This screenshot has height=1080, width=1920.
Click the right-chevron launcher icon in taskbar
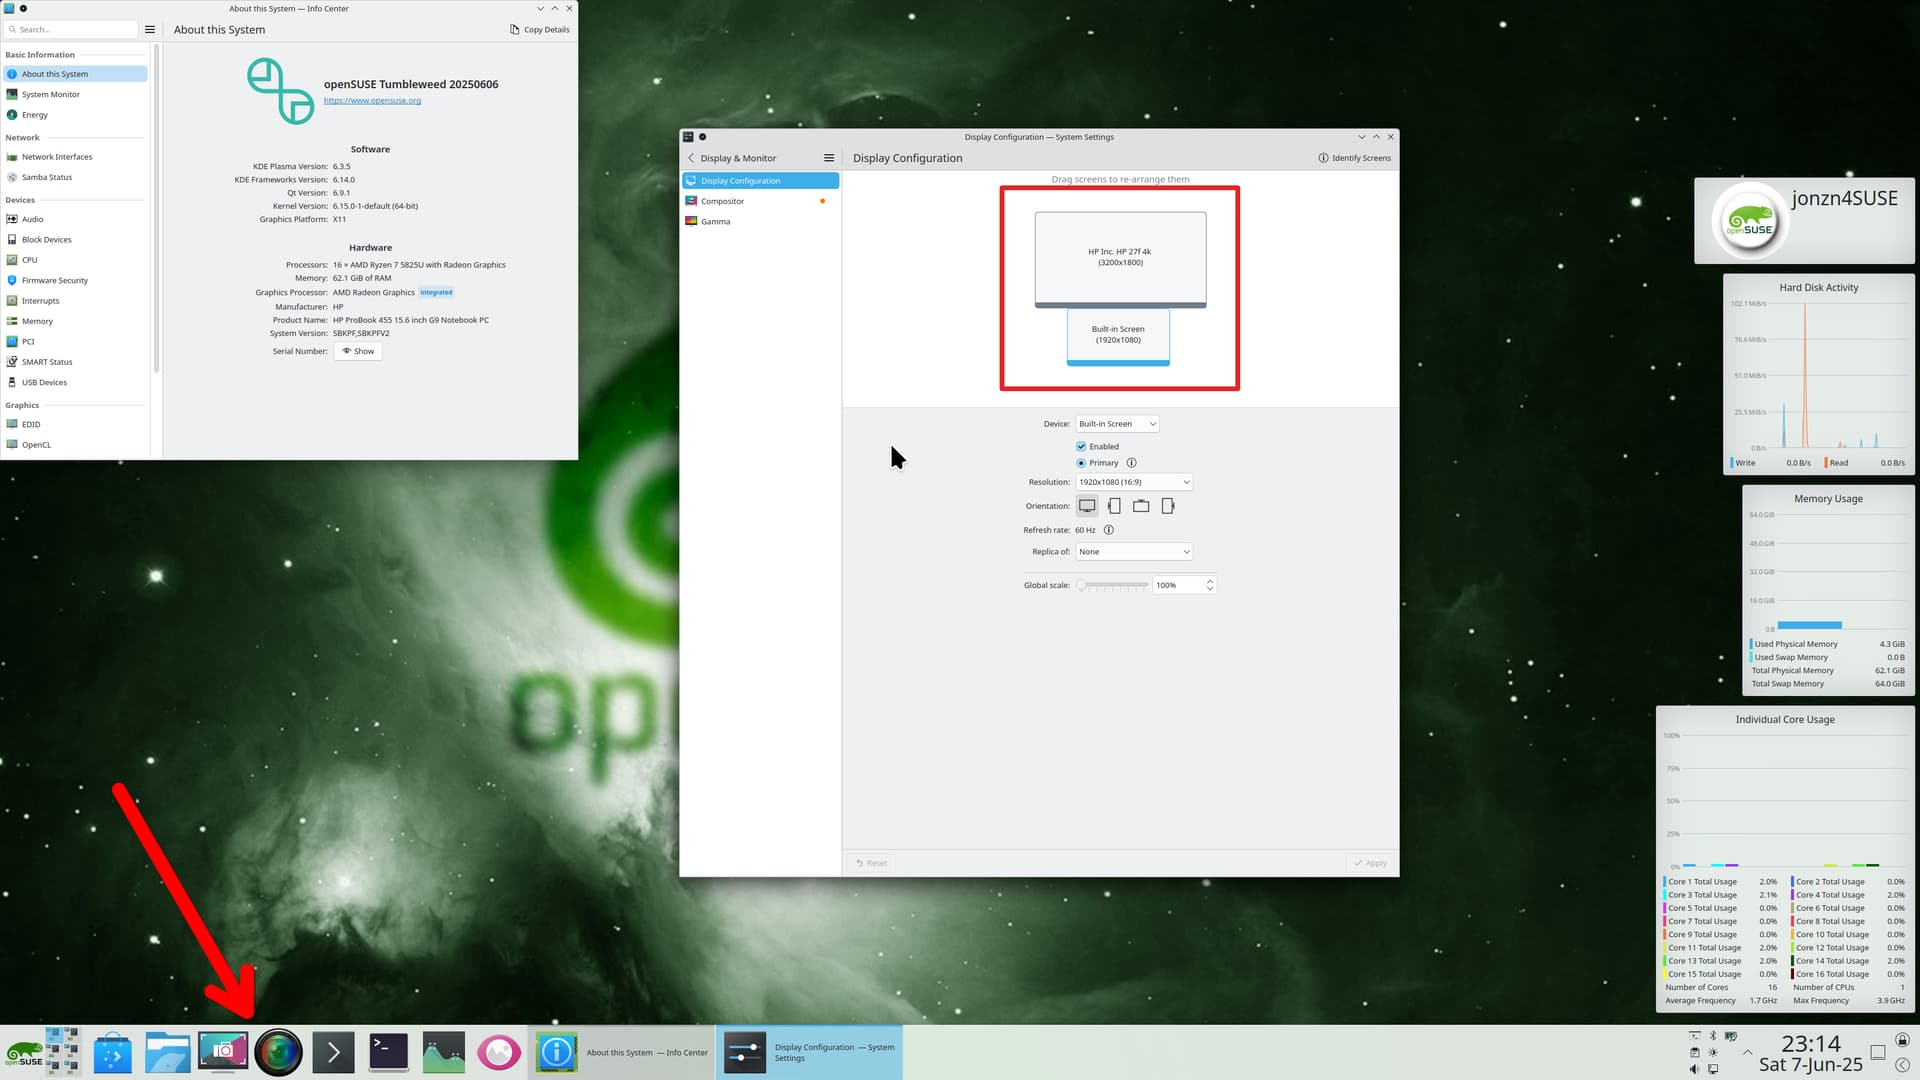pos(333,1052)
